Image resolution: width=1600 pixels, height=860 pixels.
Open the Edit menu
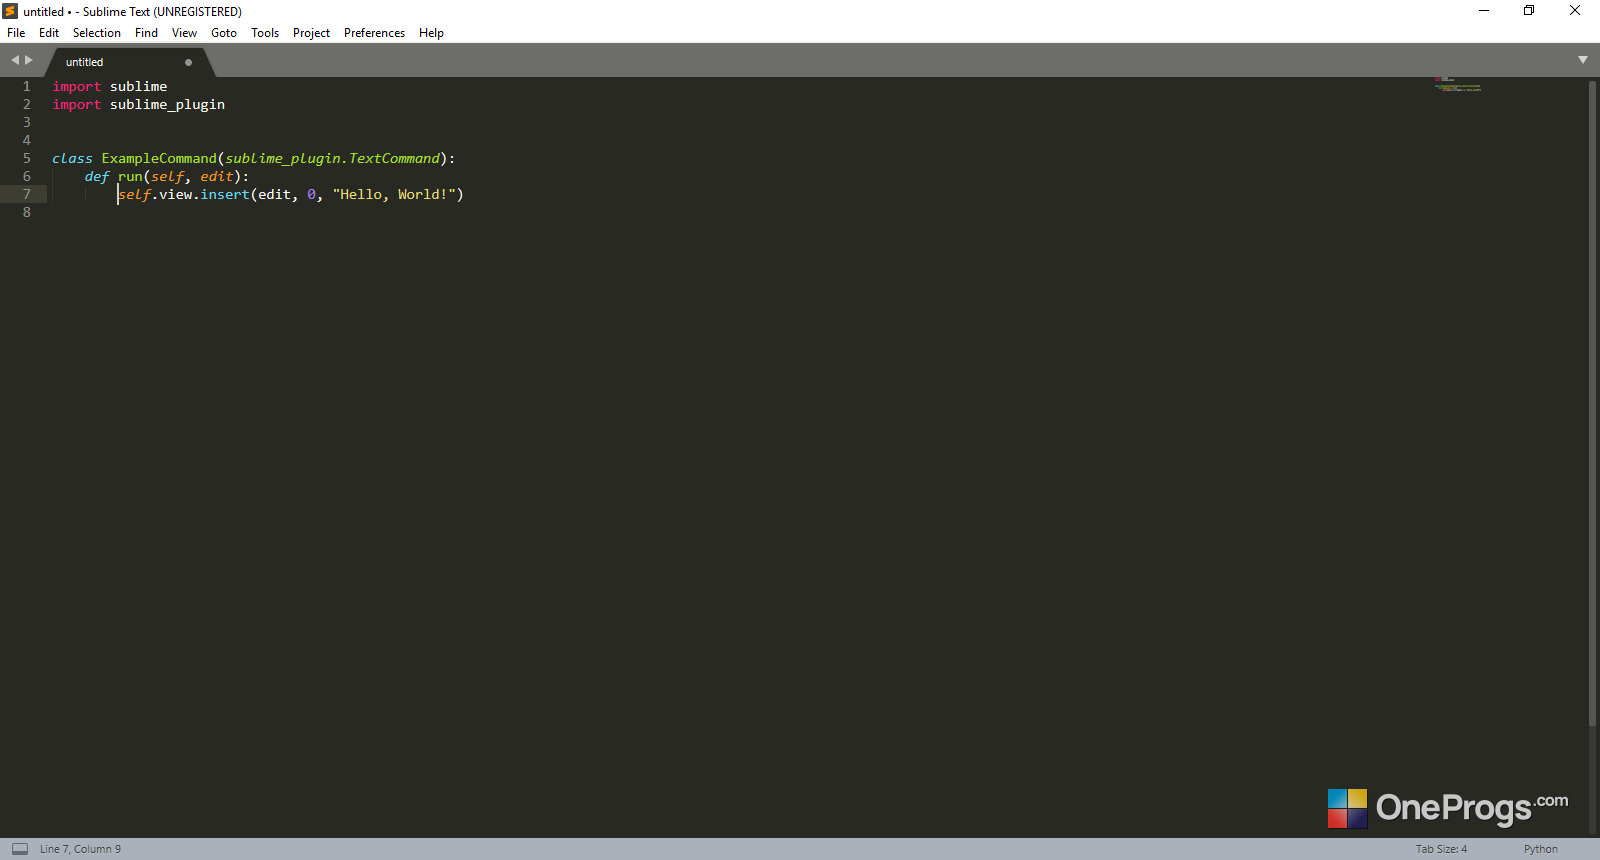tap(49, 33)
